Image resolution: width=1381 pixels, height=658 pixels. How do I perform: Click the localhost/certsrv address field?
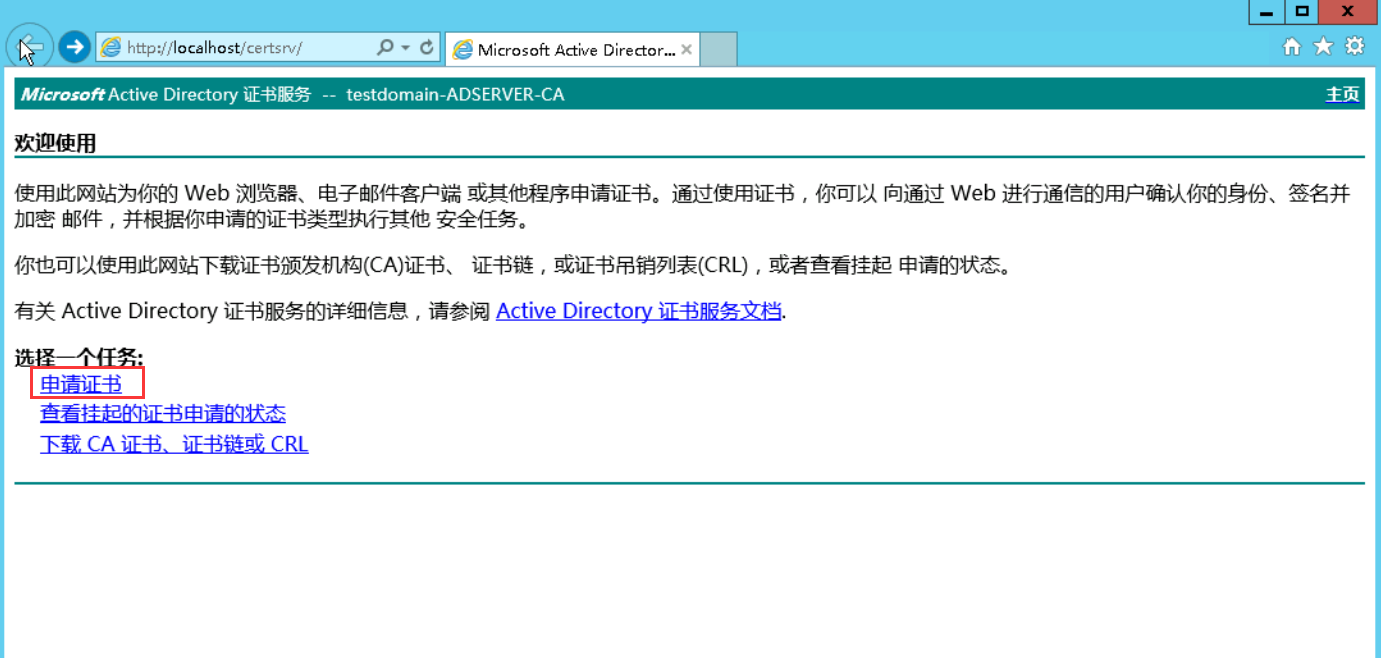[240, 47]
